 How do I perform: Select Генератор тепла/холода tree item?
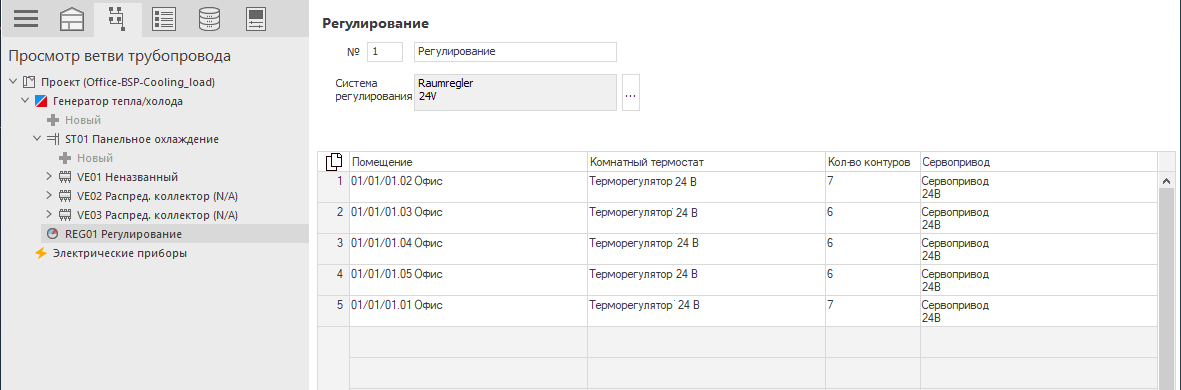118,101
